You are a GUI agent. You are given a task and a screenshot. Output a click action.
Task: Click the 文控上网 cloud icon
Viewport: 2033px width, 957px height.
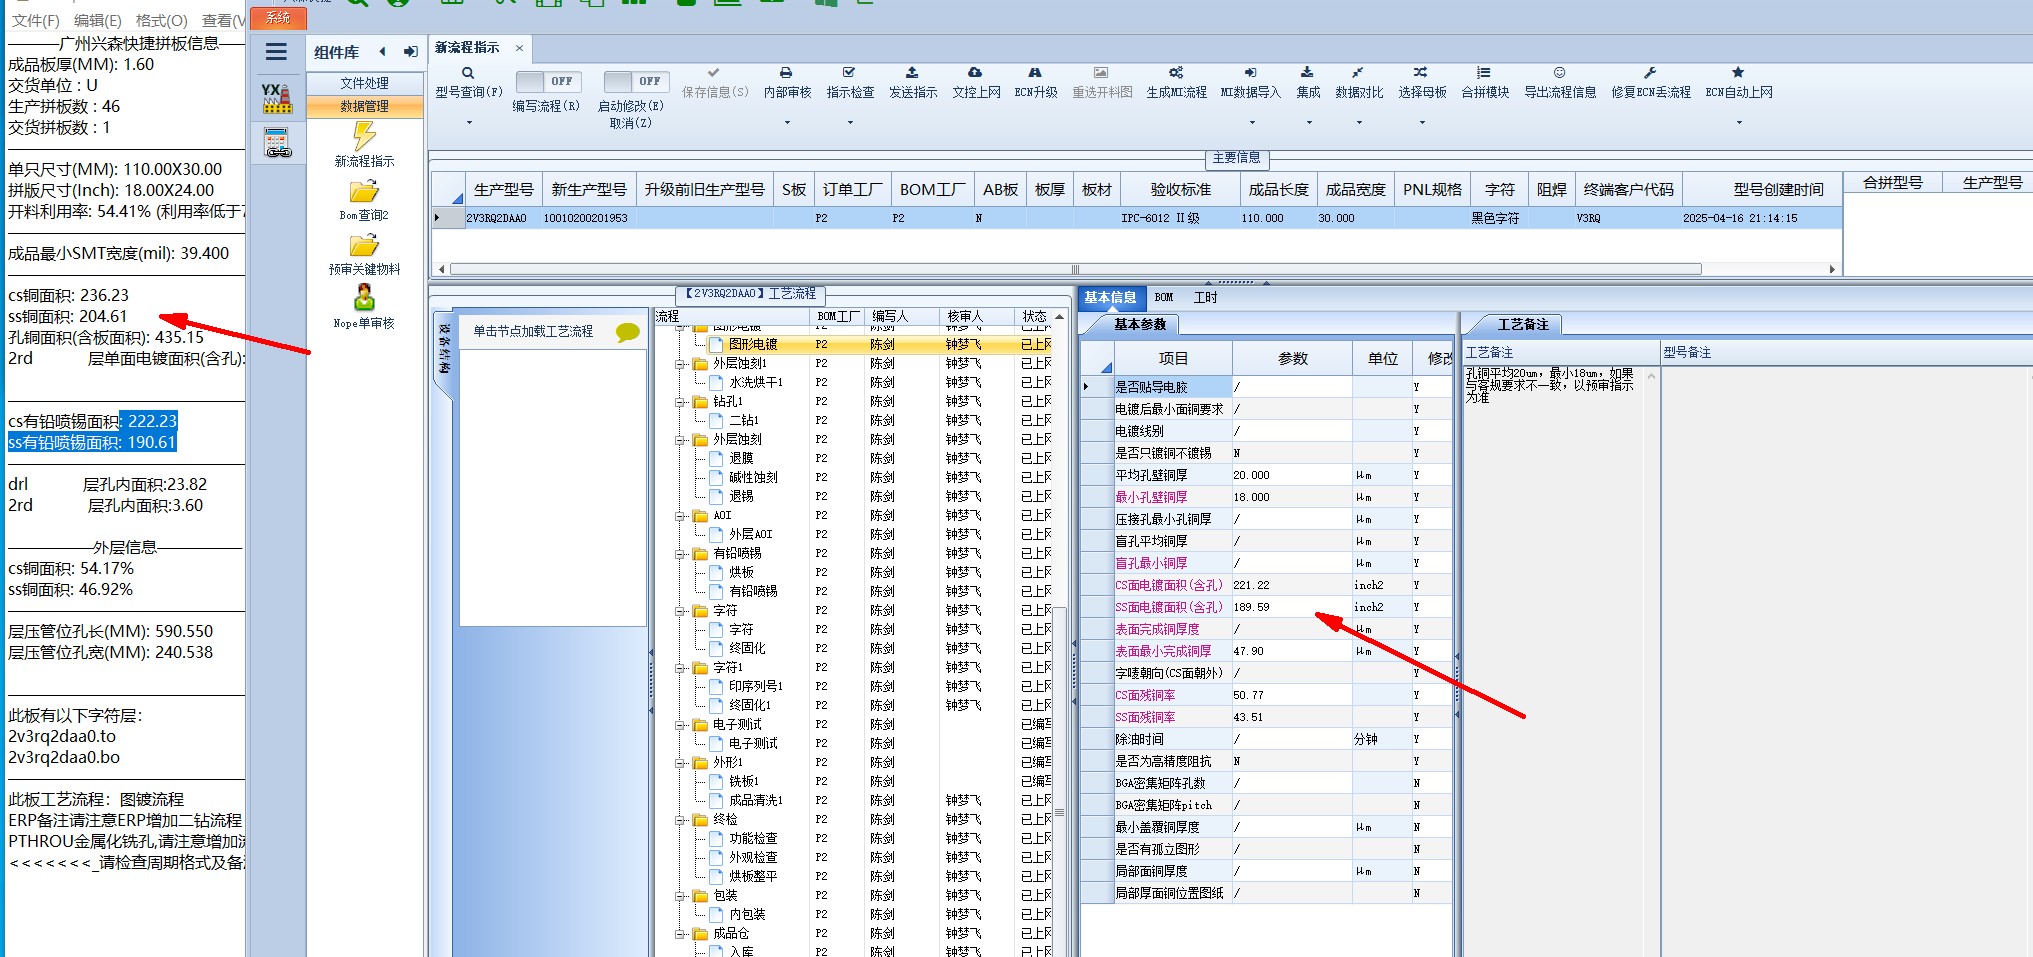(975, 73)
